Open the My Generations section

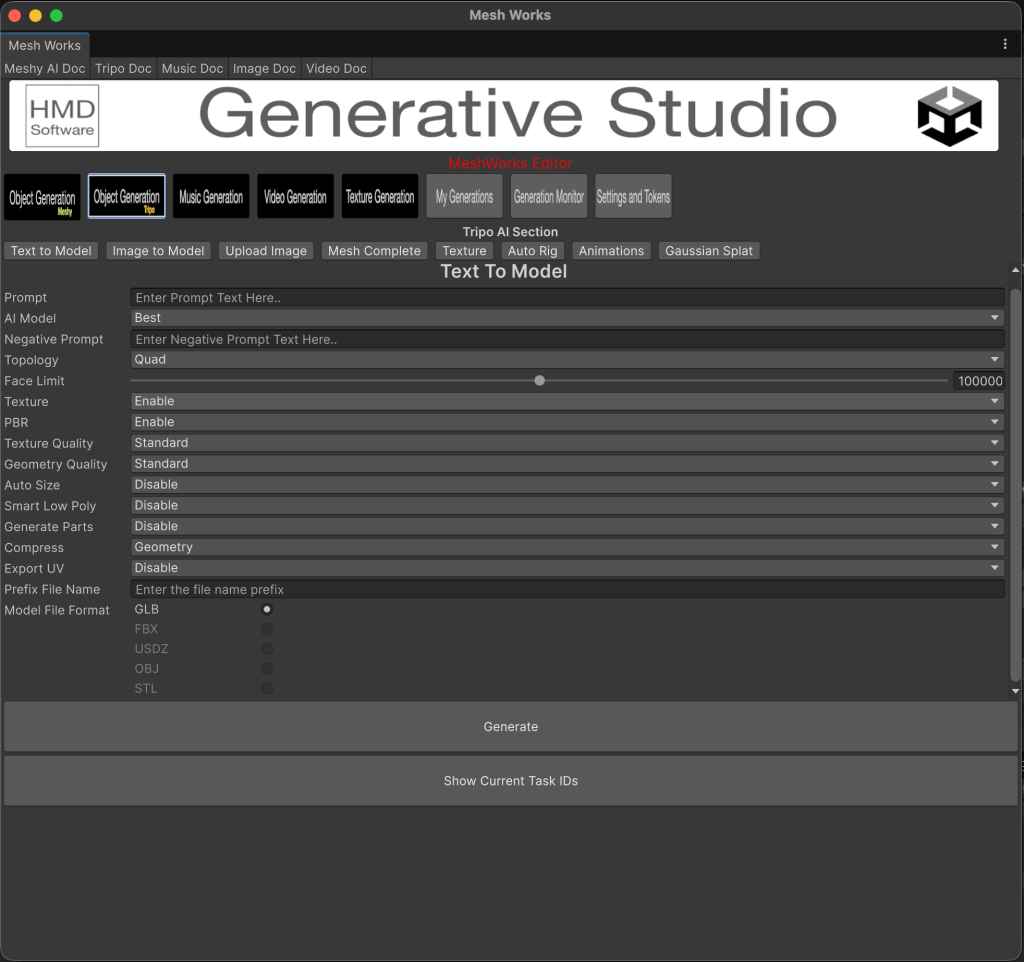[464, 197]
